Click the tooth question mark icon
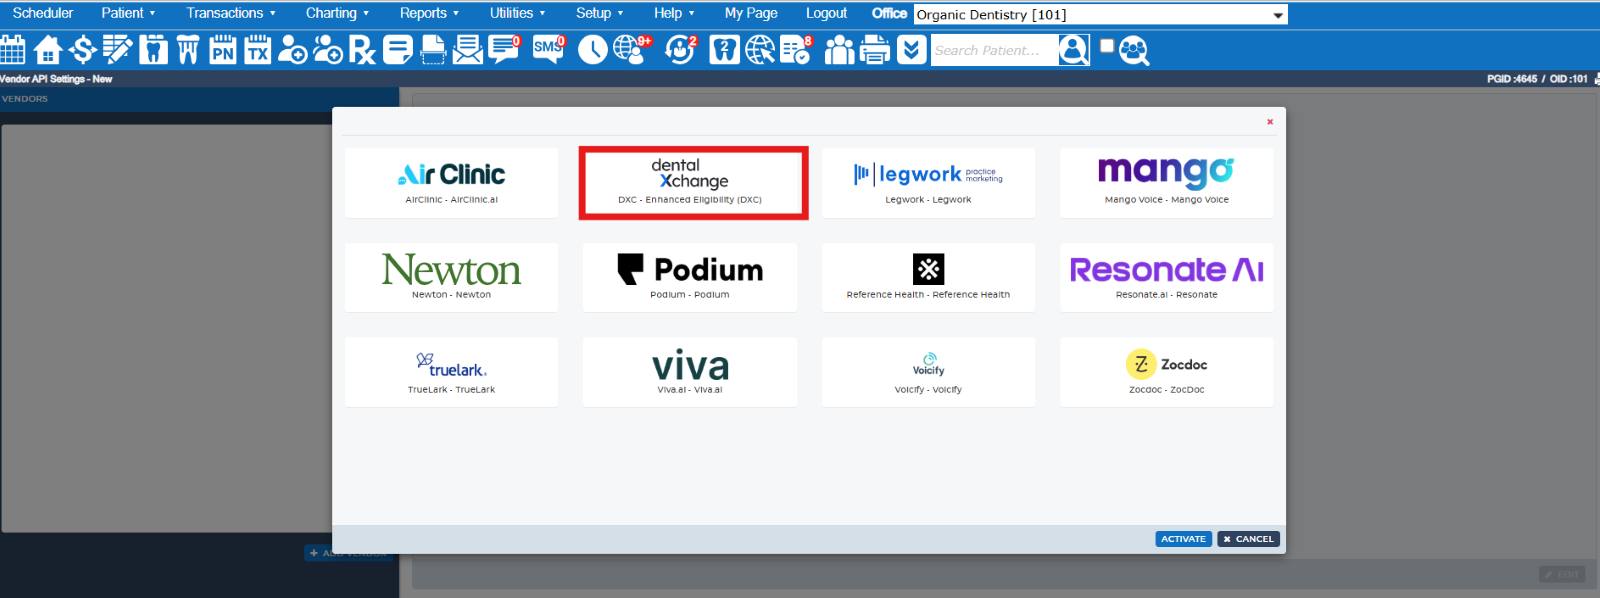Screen dimensions: 1600x598 coord(724,49)
